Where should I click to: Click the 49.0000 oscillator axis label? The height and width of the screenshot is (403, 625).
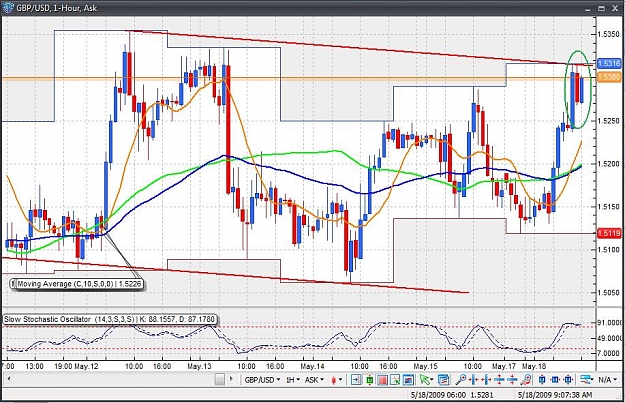611,338
